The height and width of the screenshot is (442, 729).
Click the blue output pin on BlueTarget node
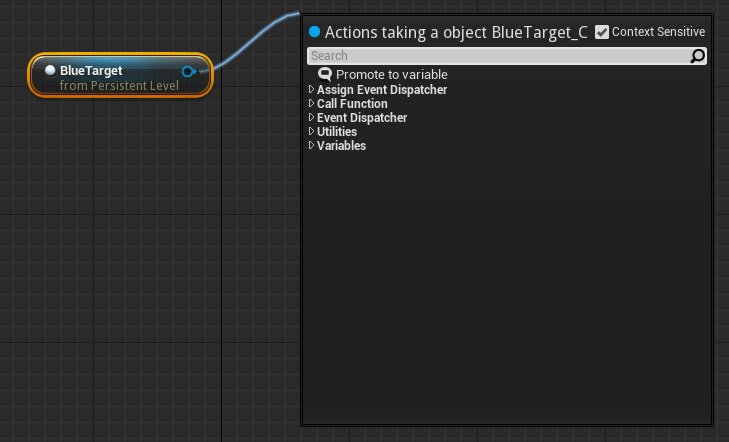188,72
